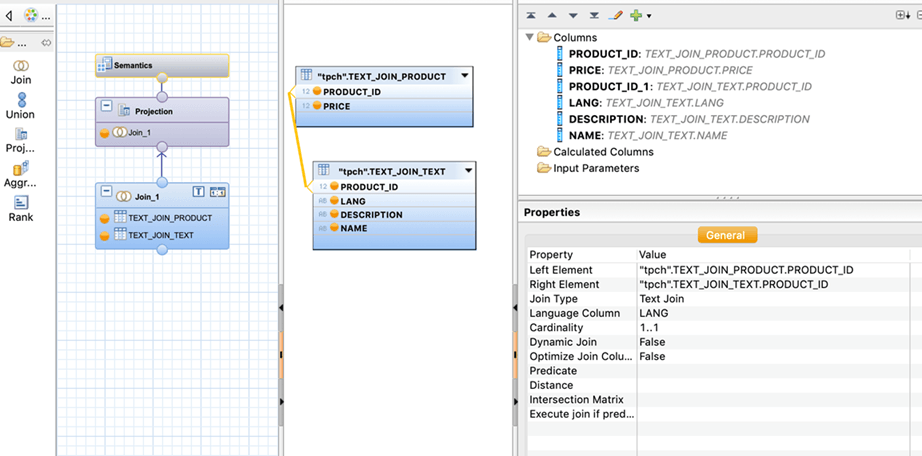The width and height of the screenshot is (922, 456).
Task: Click the pencil edit icon in toolbar
Action: [x=615, y=16]
